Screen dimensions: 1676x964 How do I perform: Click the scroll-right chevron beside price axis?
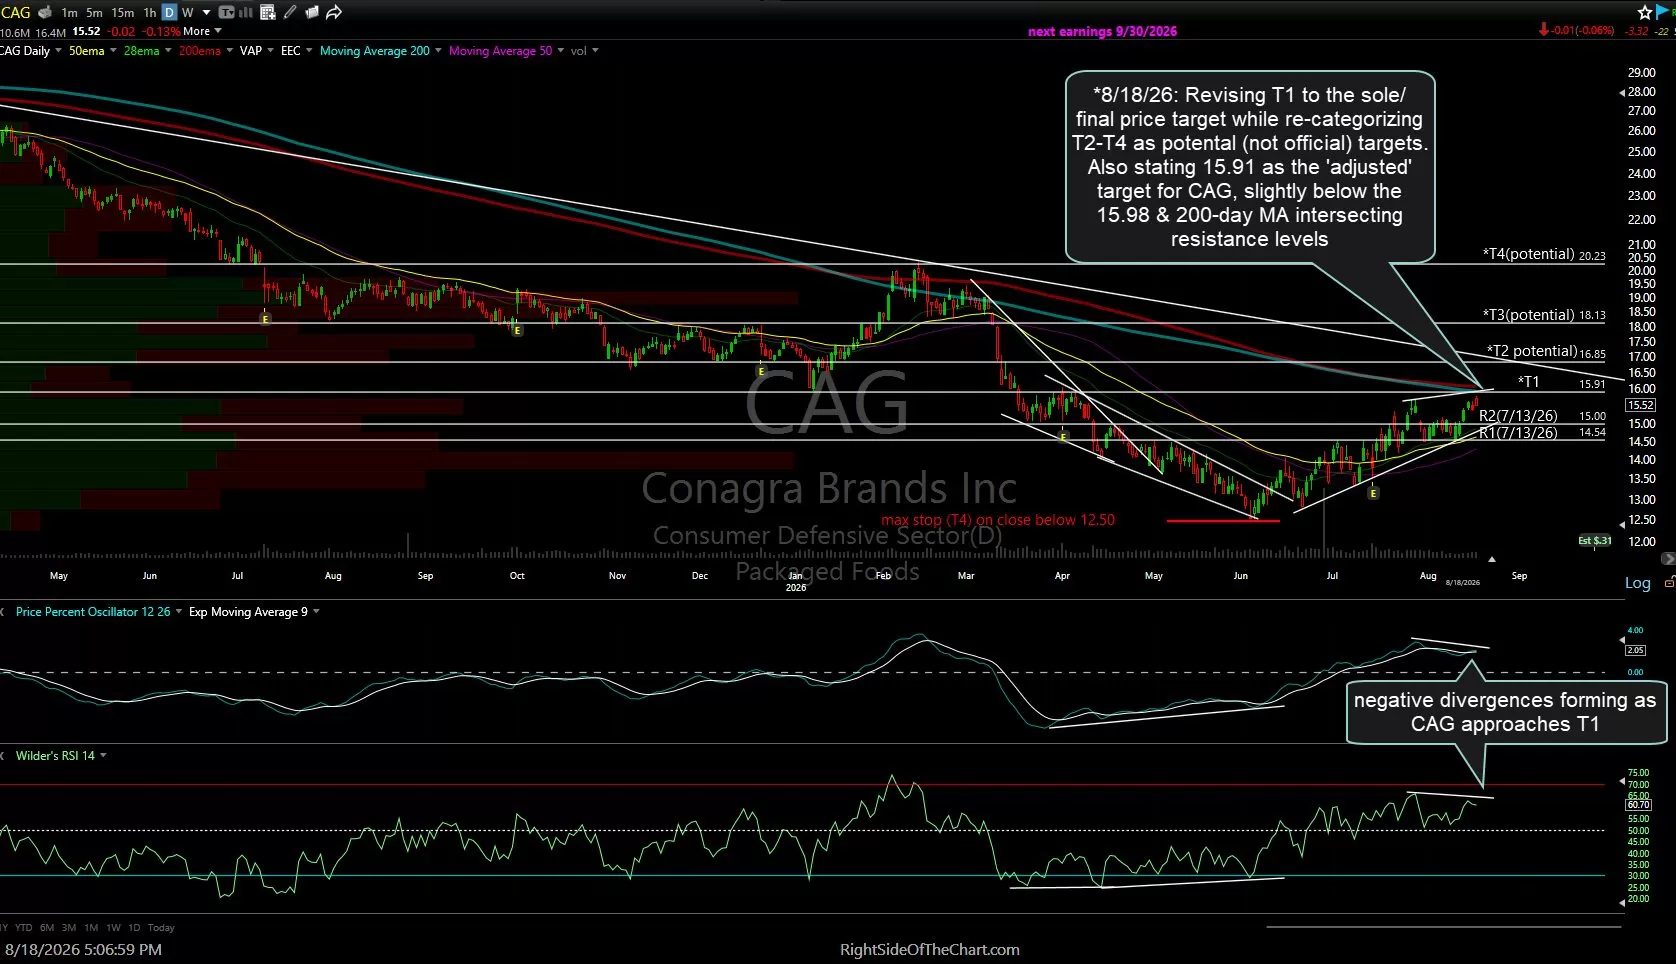[1668, 558]
